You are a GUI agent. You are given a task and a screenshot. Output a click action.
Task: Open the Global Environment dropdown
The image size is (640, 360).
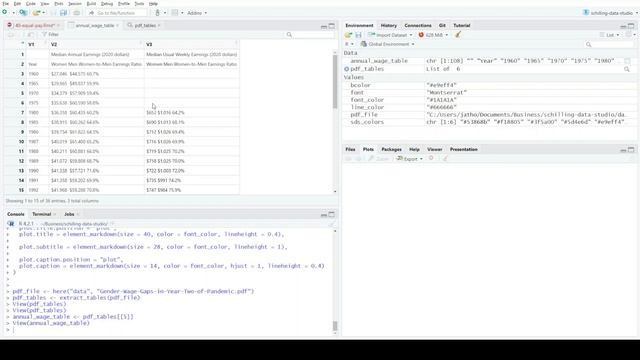click(x=387, y=44)
